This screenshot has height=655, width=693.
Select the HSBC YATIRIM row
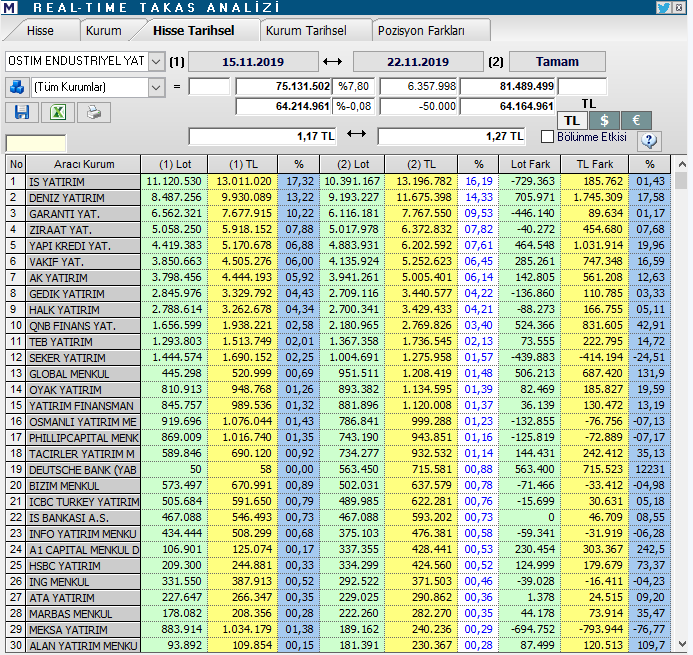pyautogui.click(x=338, y=566)
